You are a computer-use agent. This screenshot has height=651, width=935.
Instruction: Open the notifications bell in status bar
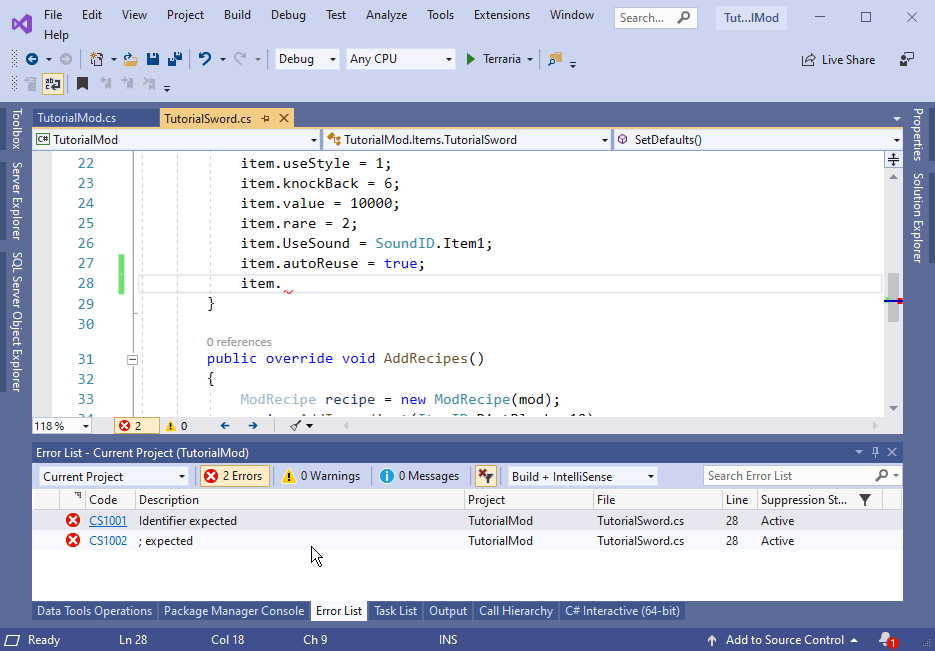pyautogui.click(x=886, y=640)
